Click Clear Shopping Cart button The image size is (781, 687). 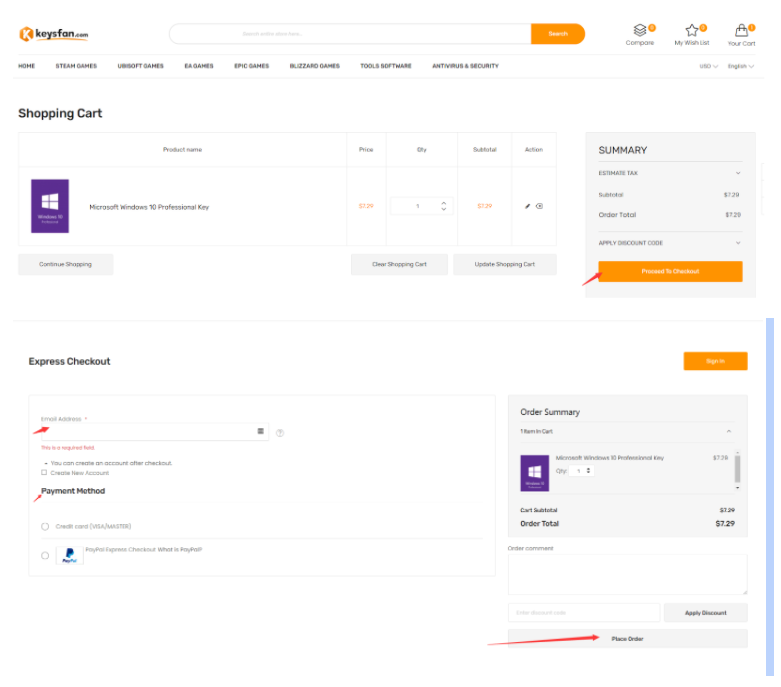[399, 265]
